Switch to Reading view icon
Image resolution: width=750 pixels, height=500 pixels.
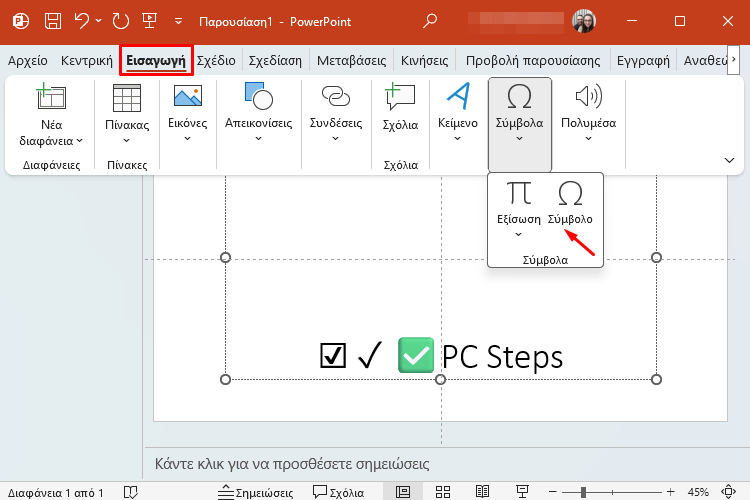pyautogui.click(x=482, y=492)
